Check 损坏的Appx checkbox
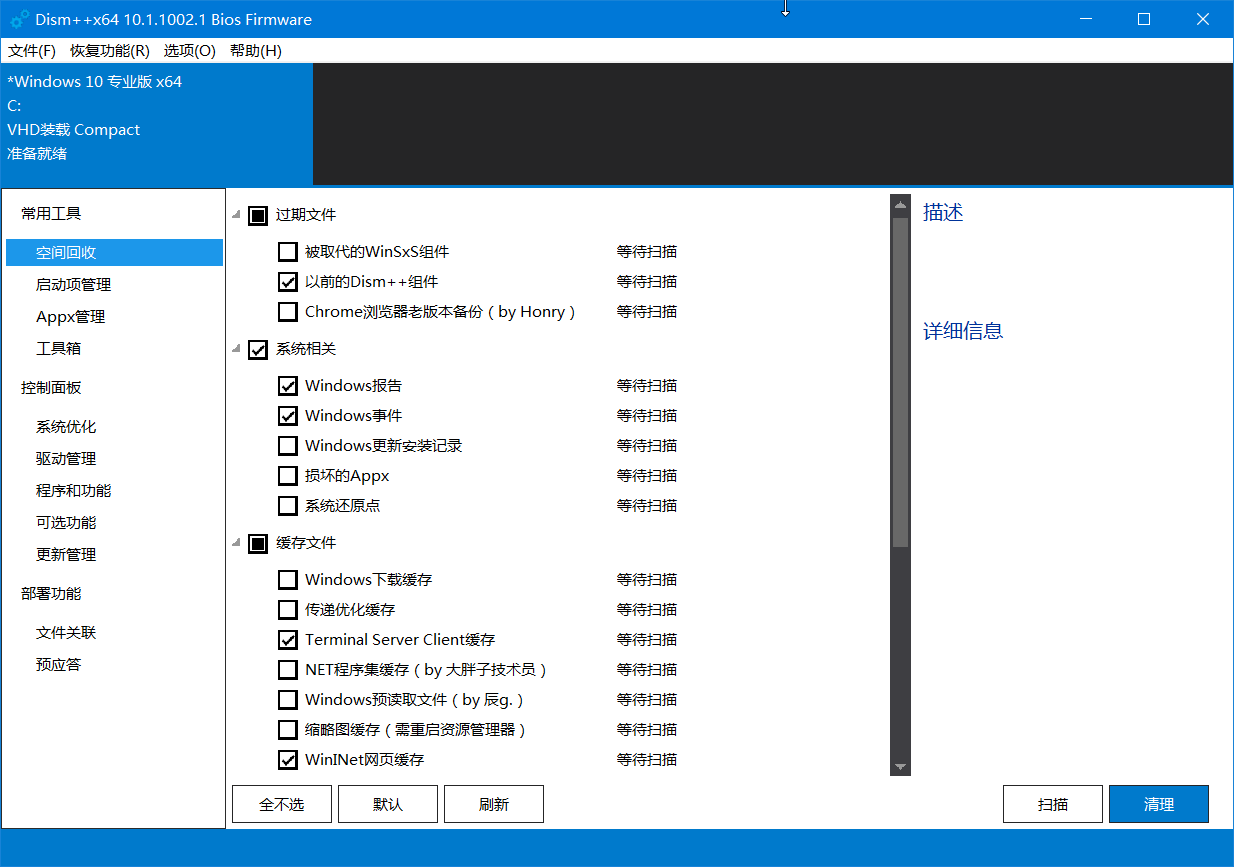The width and height of the screenshot is (1234, 867). click(288, 476)
